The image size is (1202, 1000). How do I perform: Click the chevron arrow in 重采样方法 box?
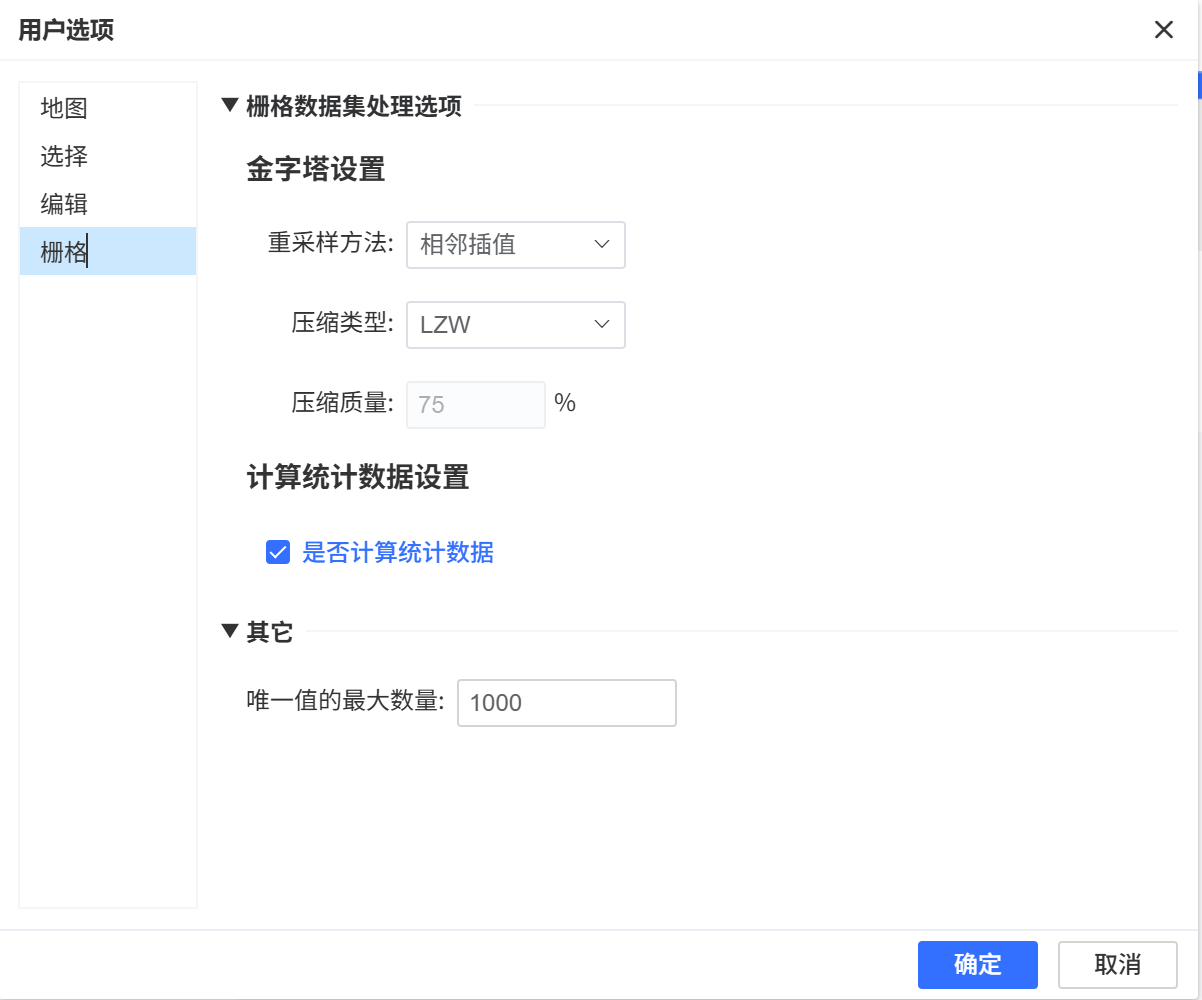coord(601,244)
